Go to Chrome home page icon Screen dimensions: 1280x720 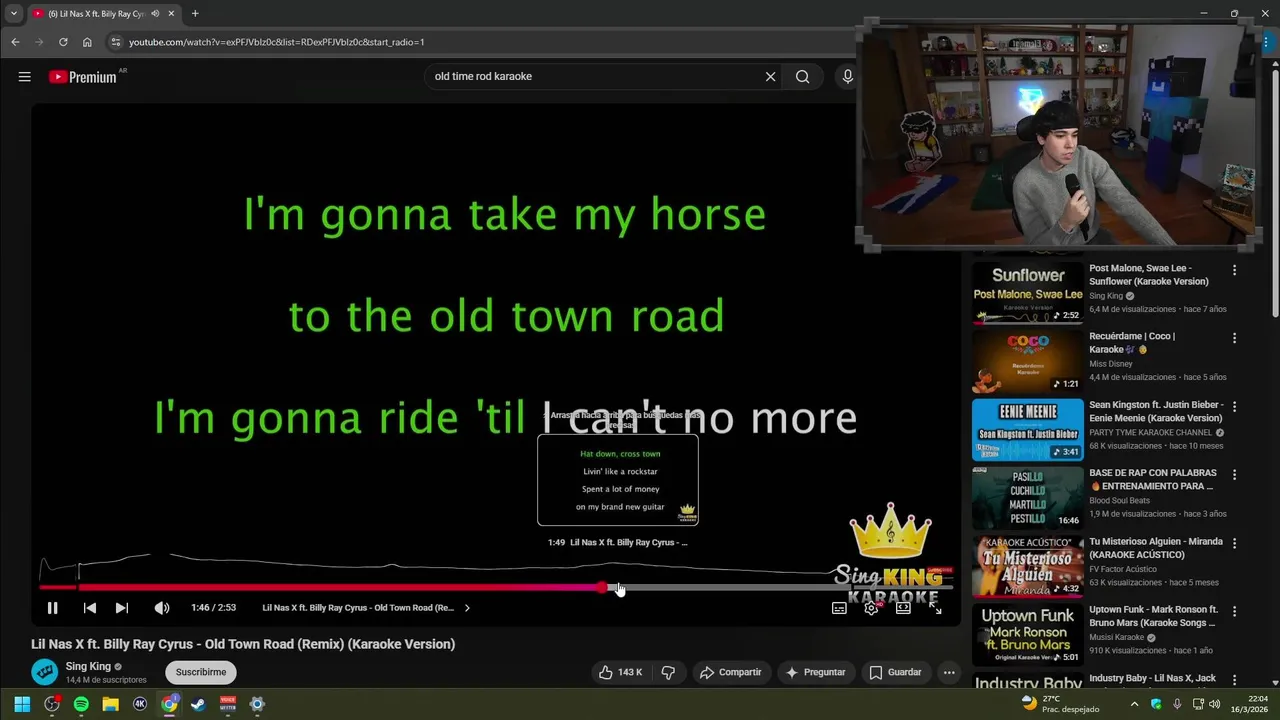[x=87, y=42]
